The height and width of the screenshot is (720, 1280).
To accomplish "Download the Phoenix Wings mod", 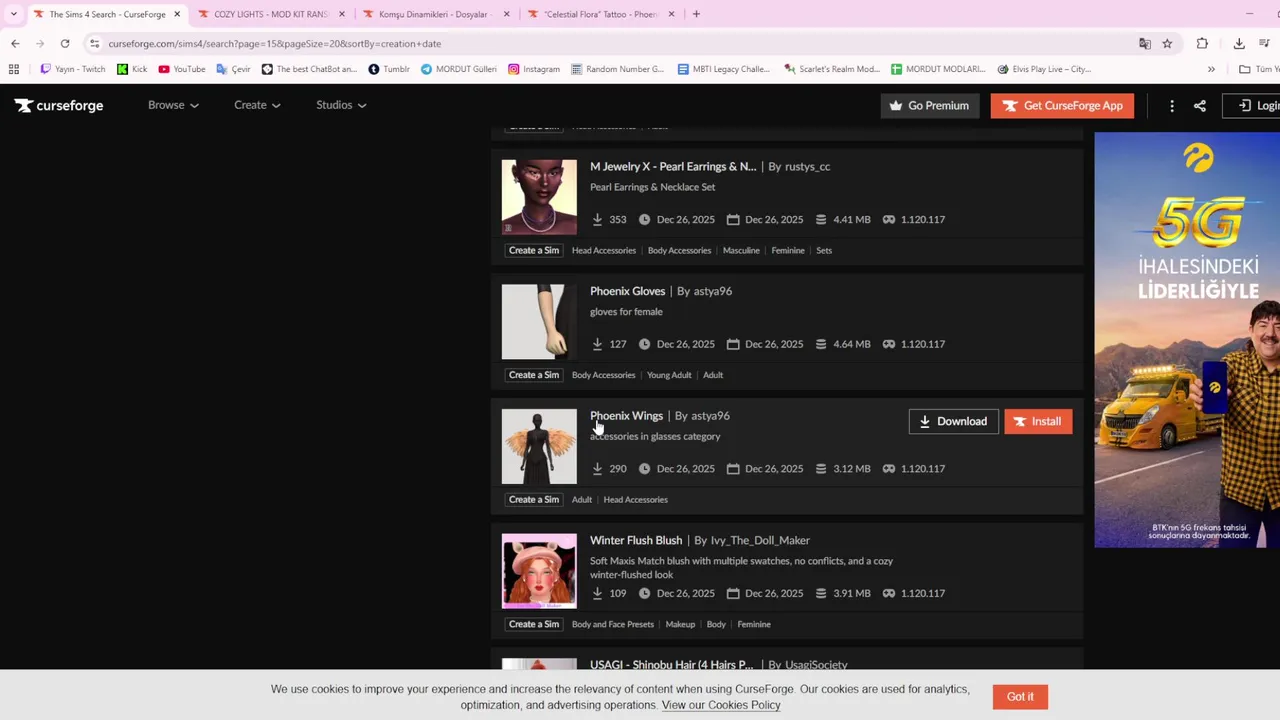I will pos(953,422).
